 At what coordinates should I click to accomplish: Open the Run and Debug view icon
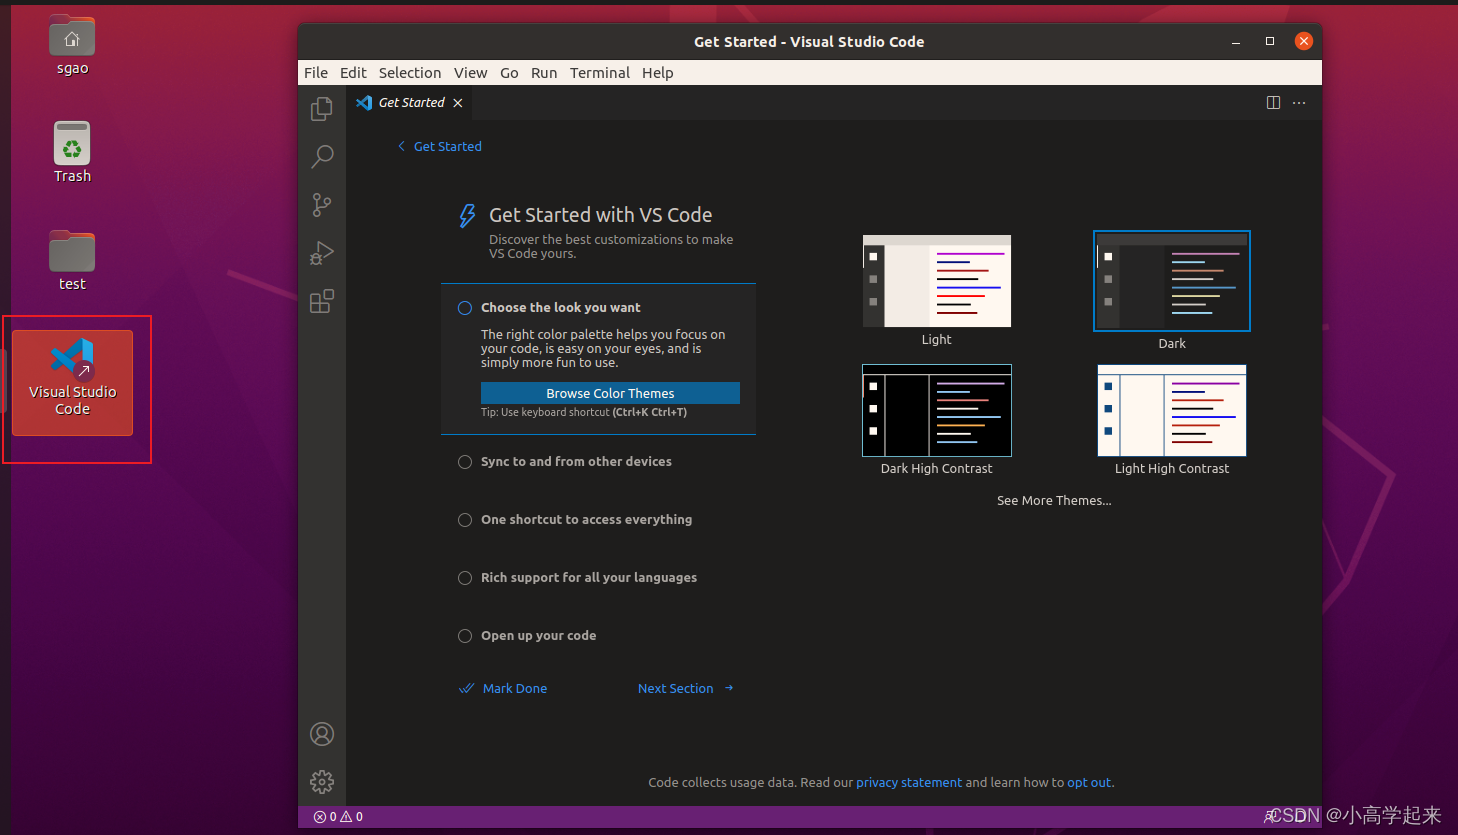coord(322,253)
